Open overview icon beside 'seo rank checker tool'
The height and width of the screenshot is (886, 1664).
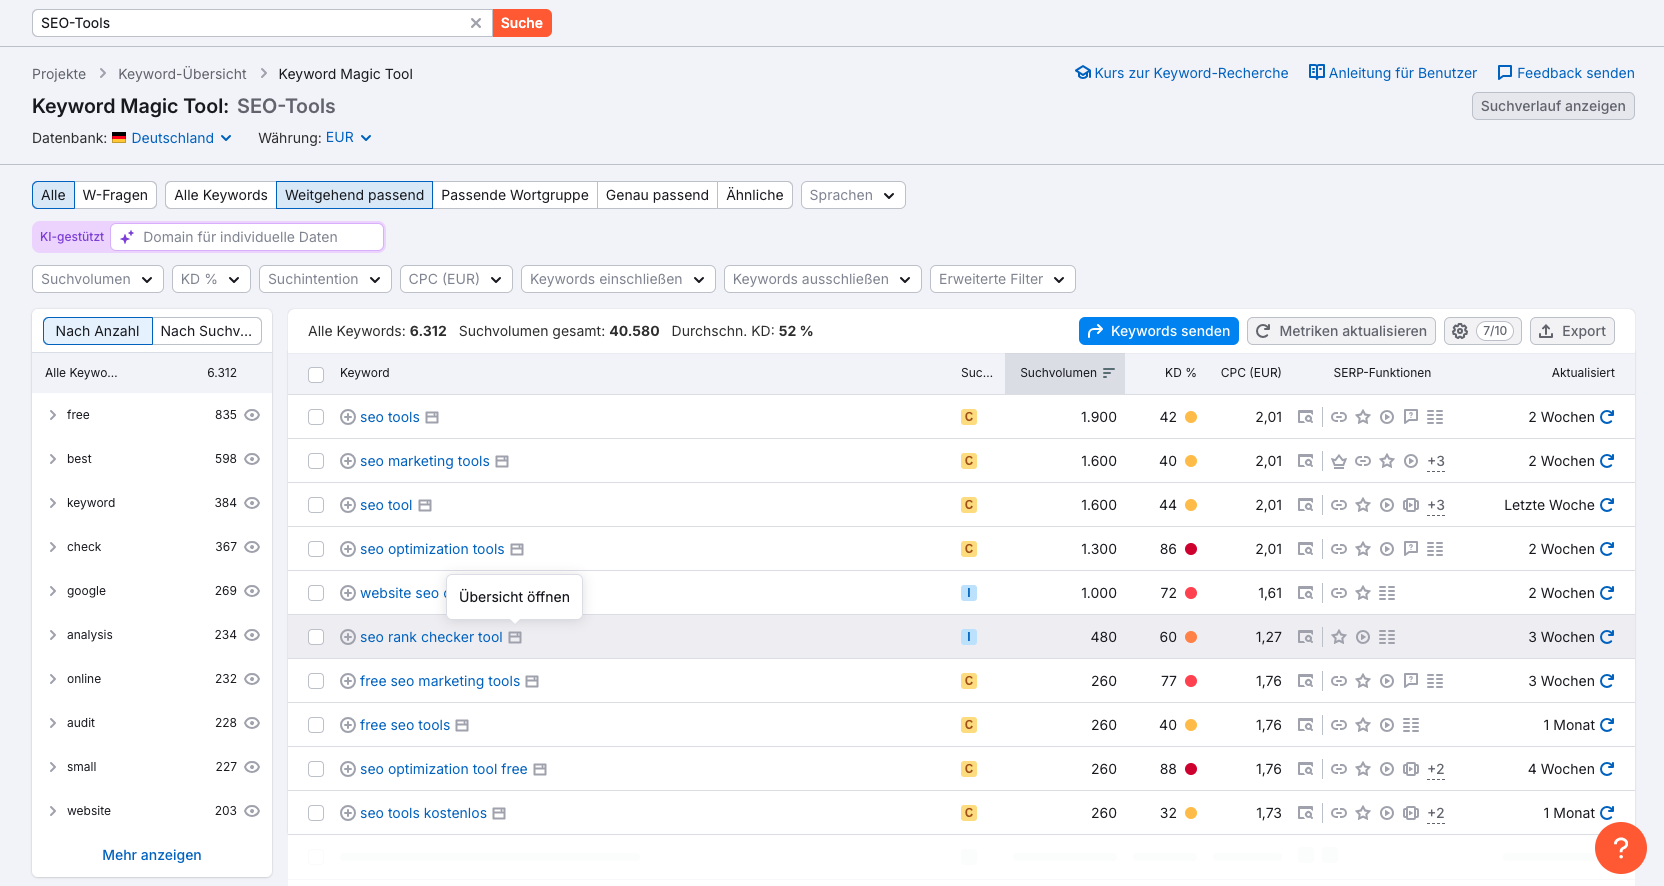(x=515, y=637)
